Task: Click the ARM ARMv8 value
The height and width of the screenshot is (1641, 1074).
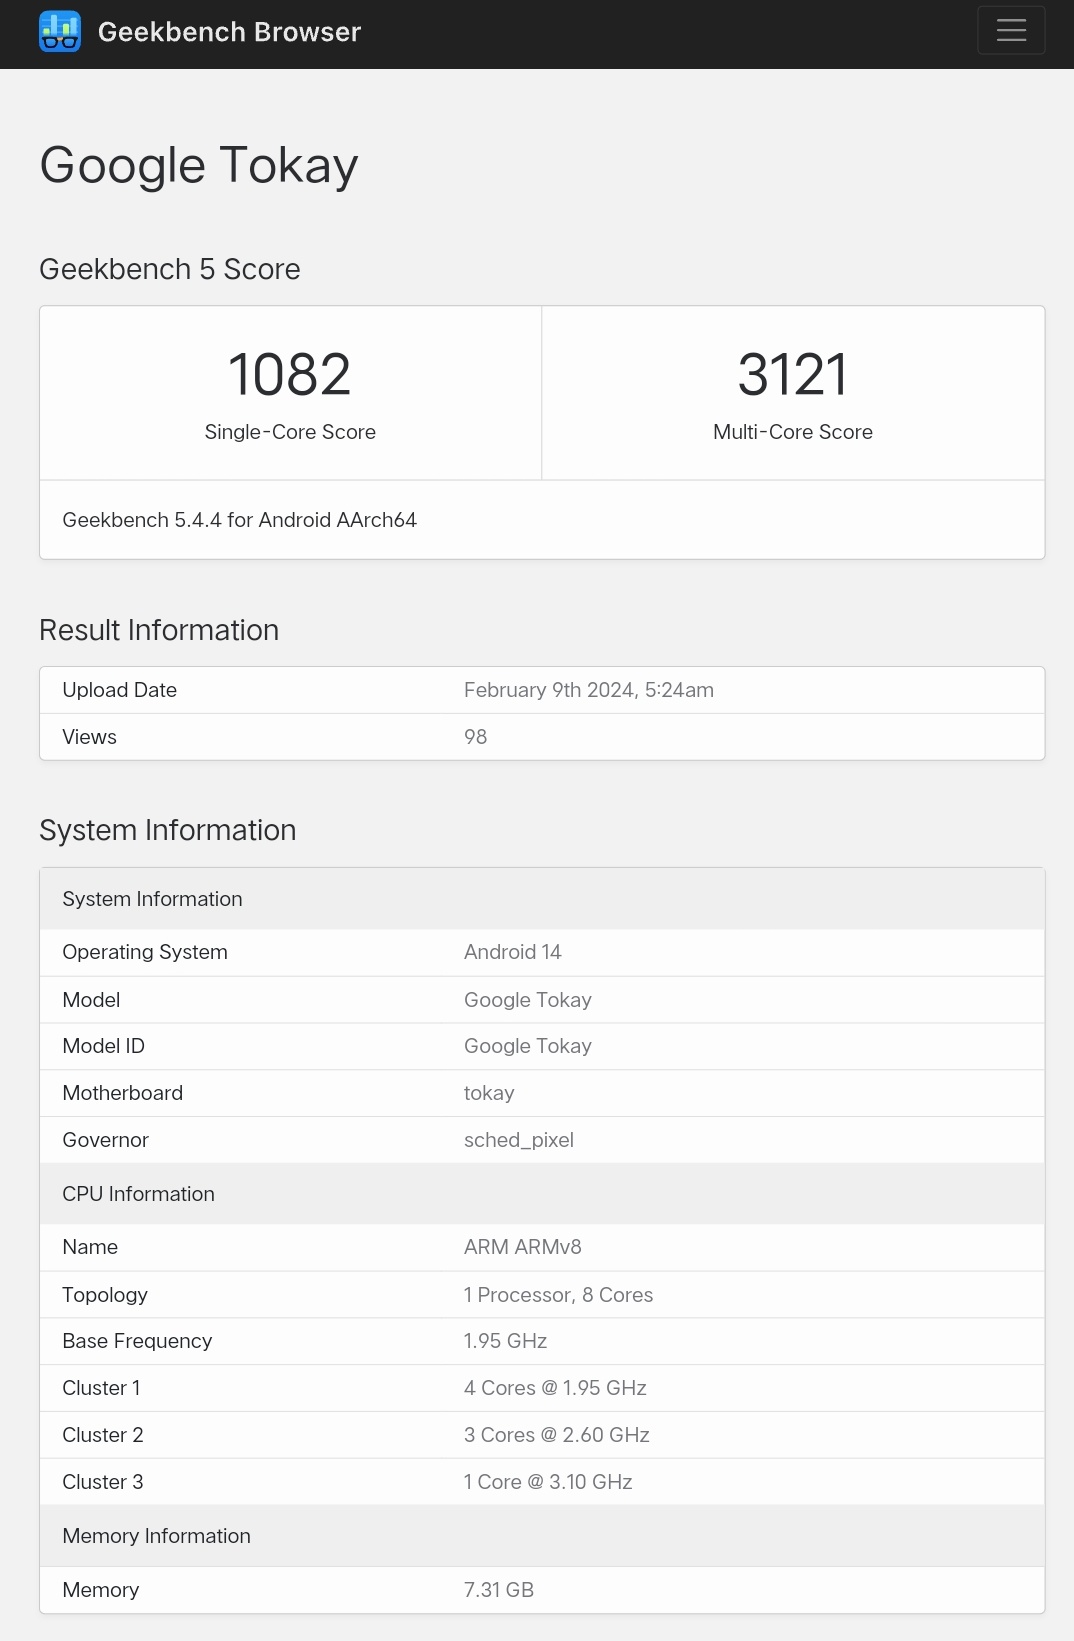Action: click(523, 1247)
